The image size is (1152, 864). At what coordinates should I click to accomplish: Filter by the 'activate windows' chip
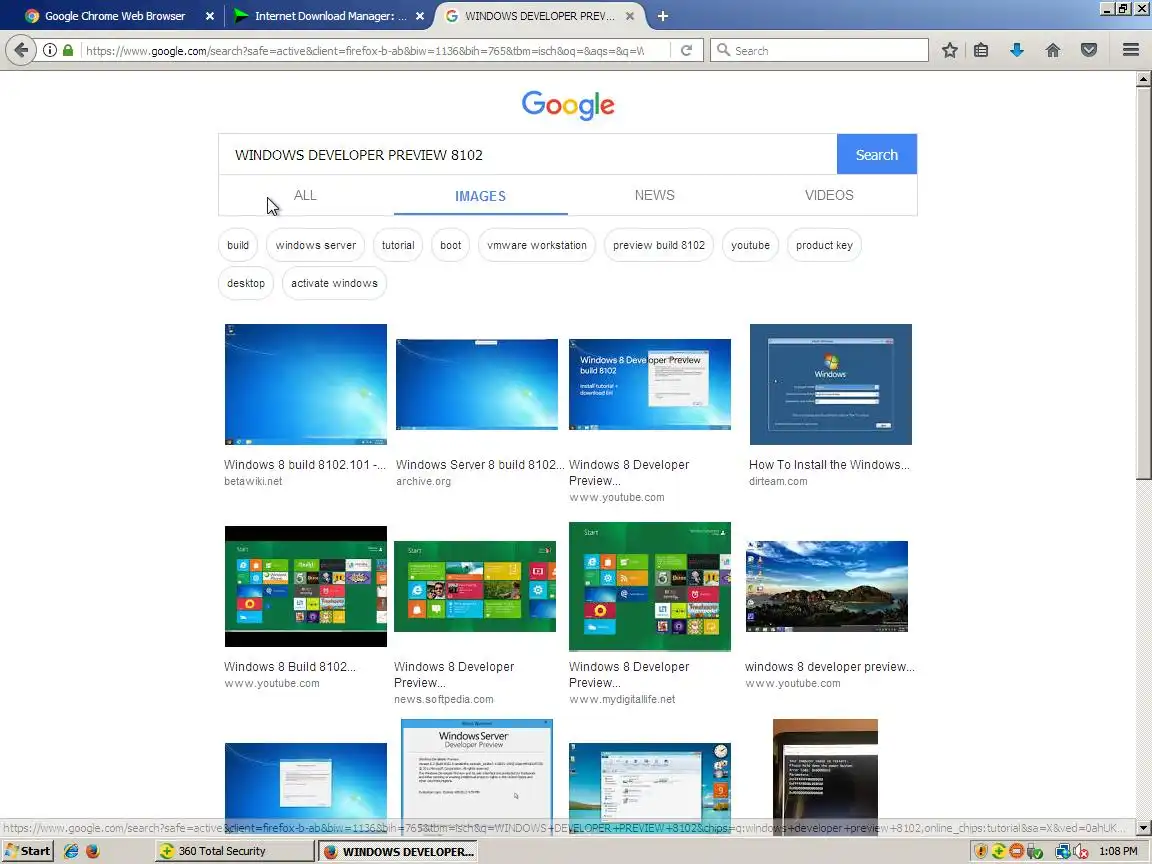334,284
